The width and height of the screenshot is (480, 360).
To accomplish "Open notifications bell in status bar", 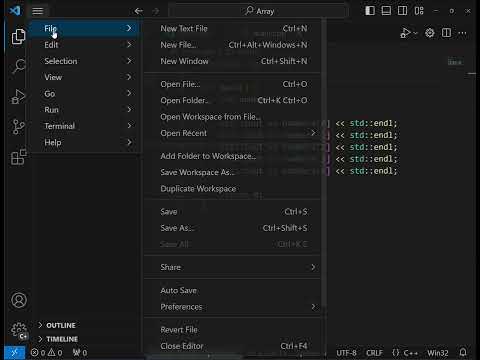I will pyautogui.click(x=463, y=352).
